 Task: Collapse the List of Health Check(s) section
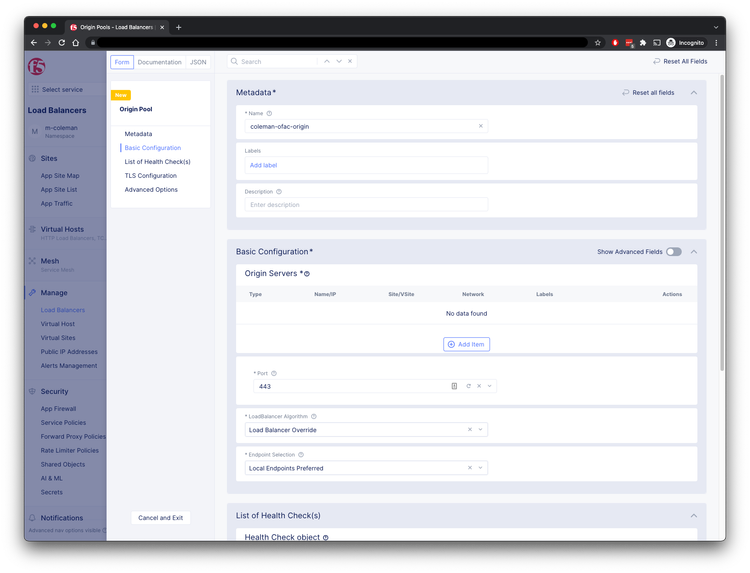tap(694, 516)
